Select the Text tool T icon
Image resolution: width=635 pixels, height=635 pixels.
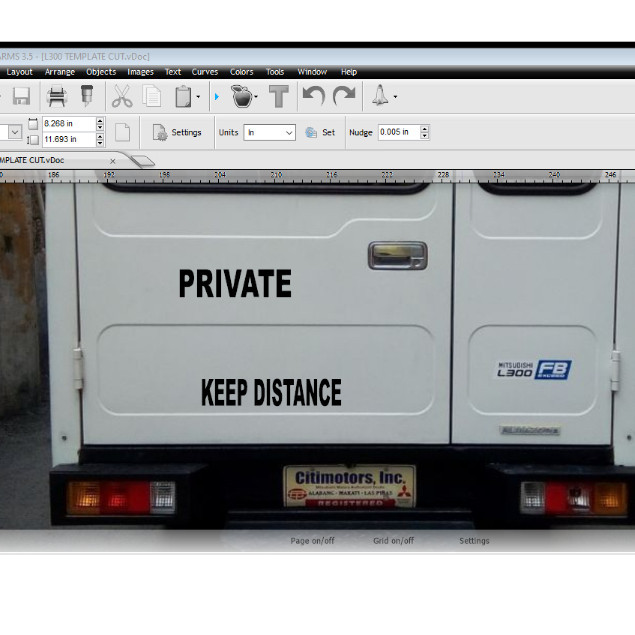[x=279, y=97]
